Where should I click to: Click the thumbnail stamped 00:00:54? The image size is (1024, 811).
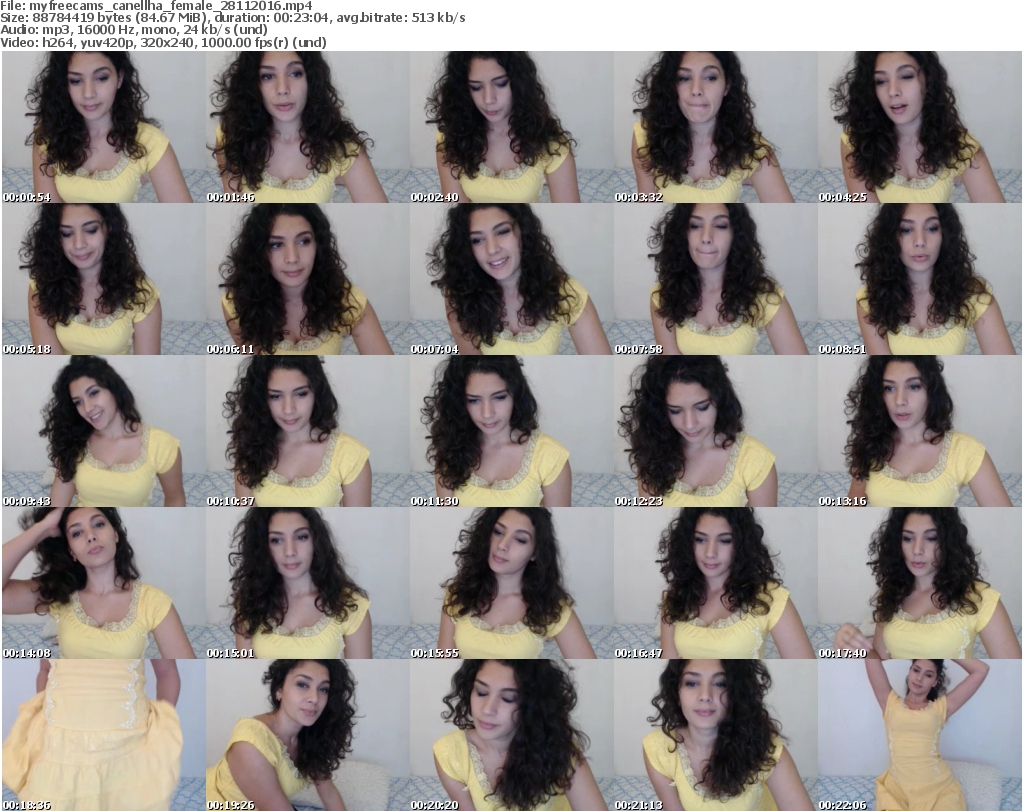pyautogui.click(x=104, y=127)
